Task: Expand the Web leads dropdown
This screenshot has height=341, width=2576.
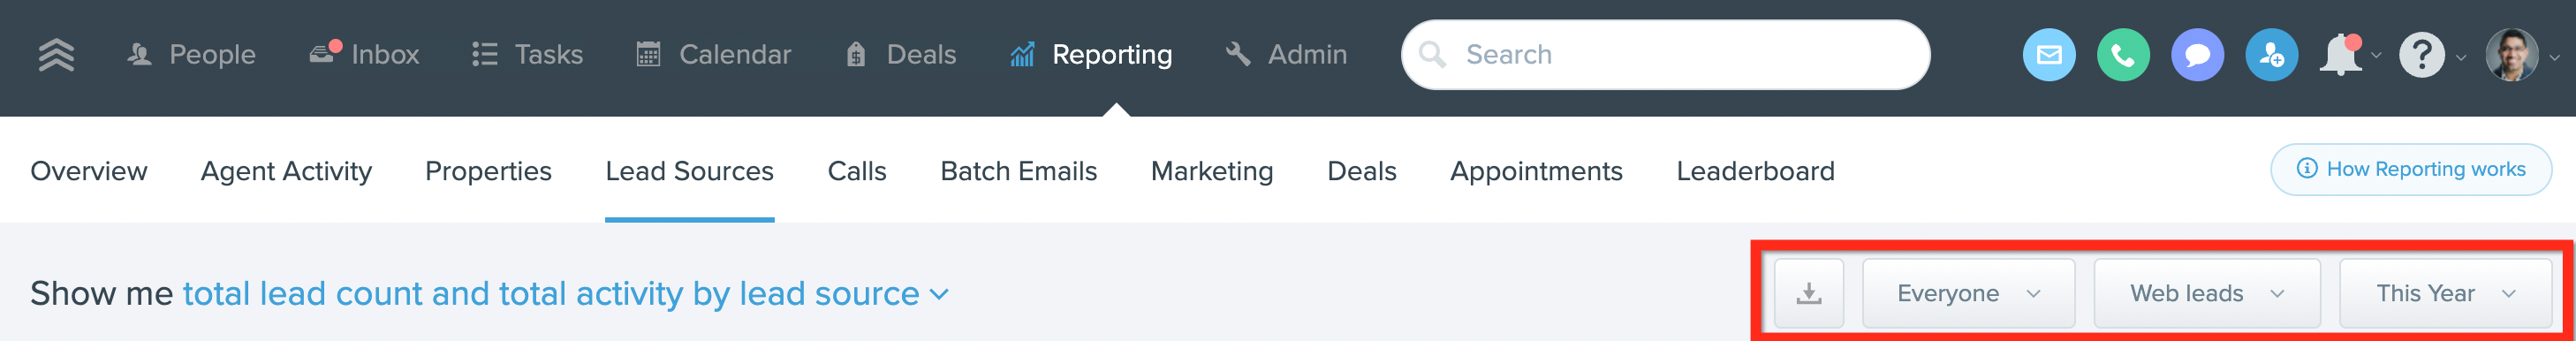Action: tap(2206, 293)
